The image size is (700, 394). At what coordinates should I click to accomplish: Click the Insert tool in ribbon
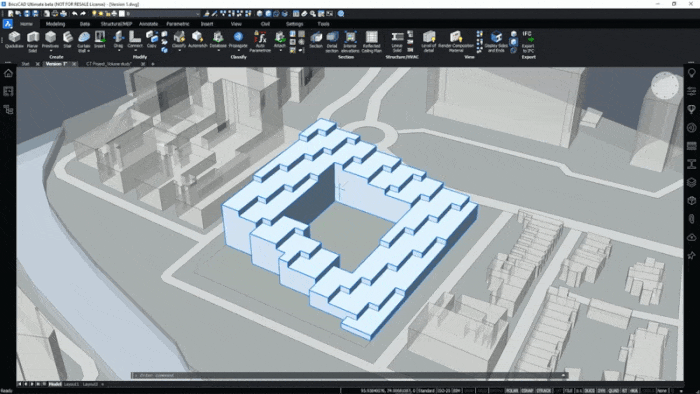[100, 40]
